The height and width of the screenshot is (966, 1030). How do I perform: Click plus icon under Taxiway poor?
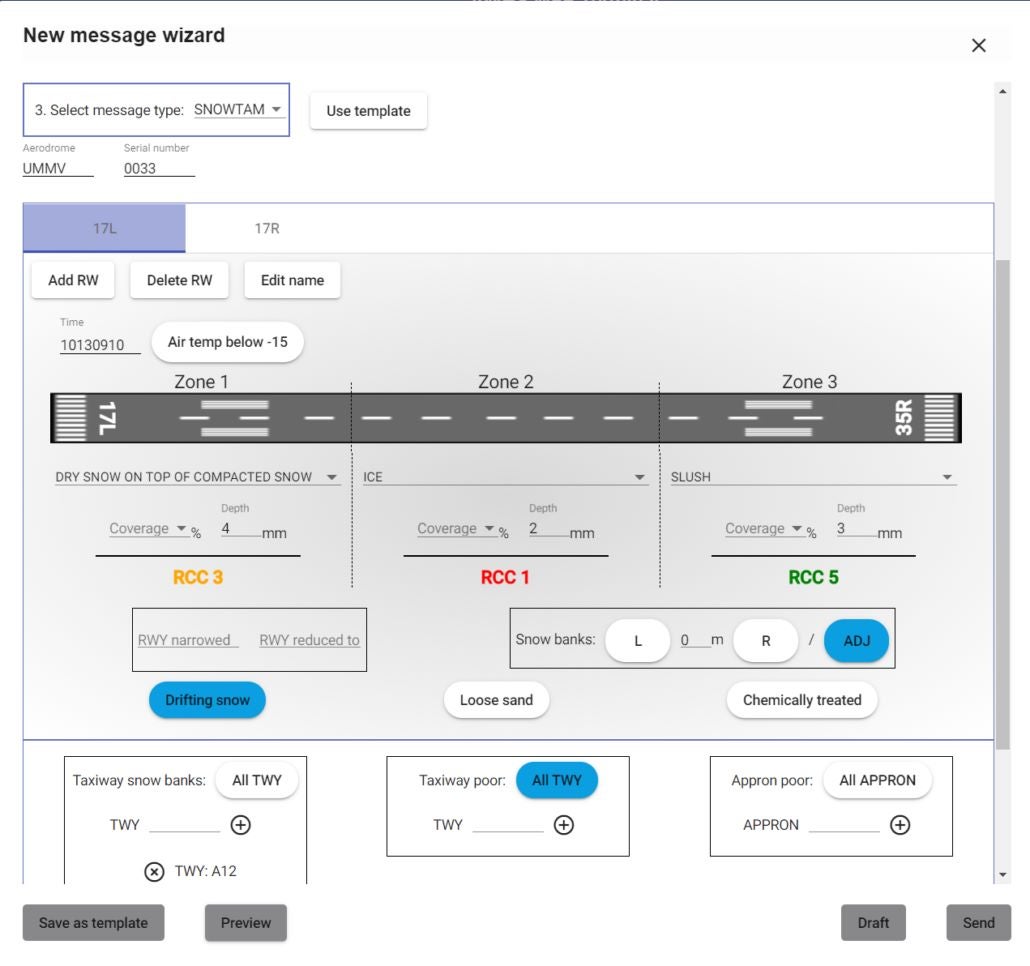click(x=564, y=825)
